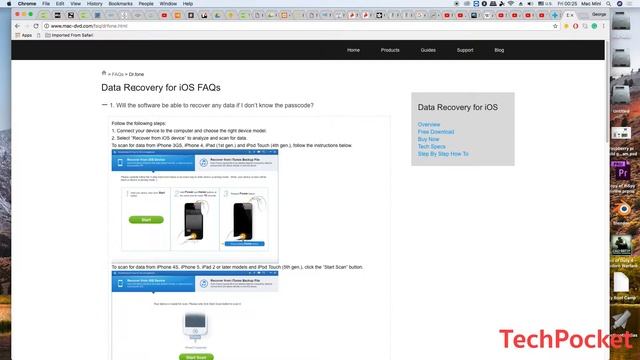The height and width of the screenshot is (360, 640).
Task: Click the Tech Specs sidebar link
Action: 431,147
